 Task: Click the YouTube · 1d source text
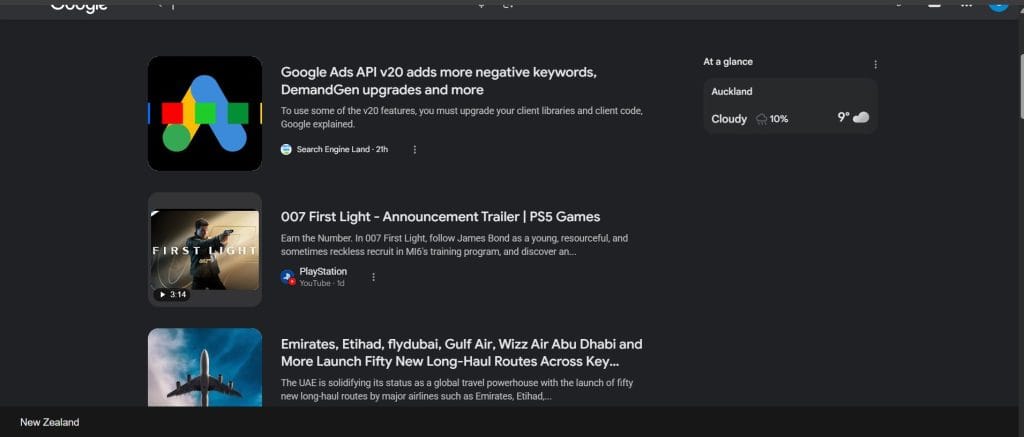click(x=322, y=283)
